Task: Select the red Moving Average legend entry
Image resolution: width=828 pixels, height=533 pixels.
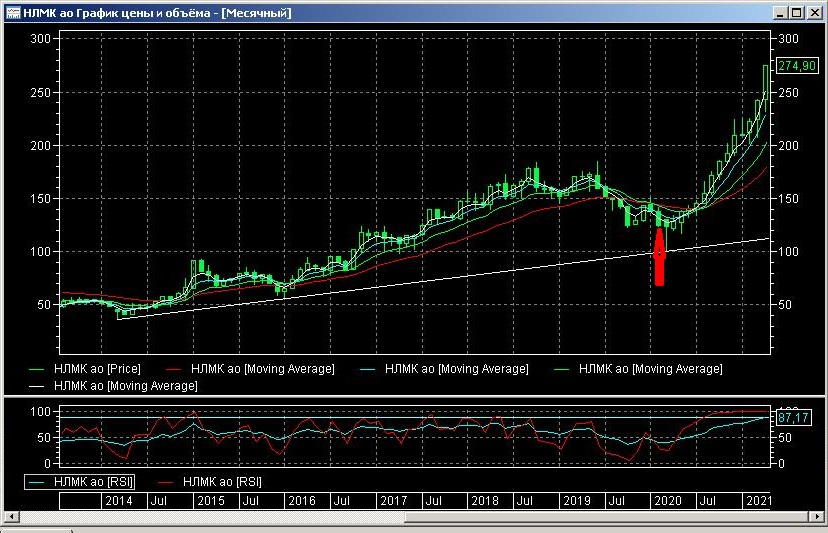Action: click(x=250, y=369)
